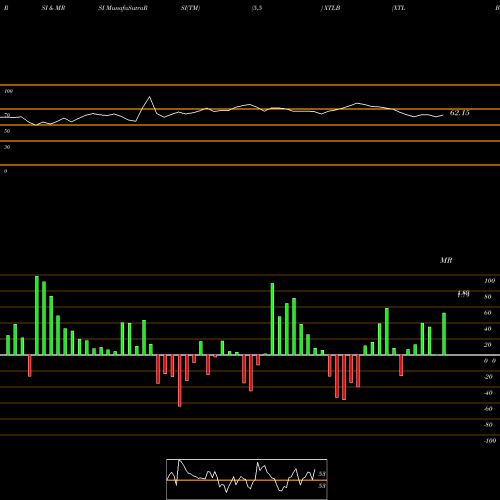The height and width of the screenshot is (500, 500).
Task: Click the MR axis label 40
Action: (488, 329)
